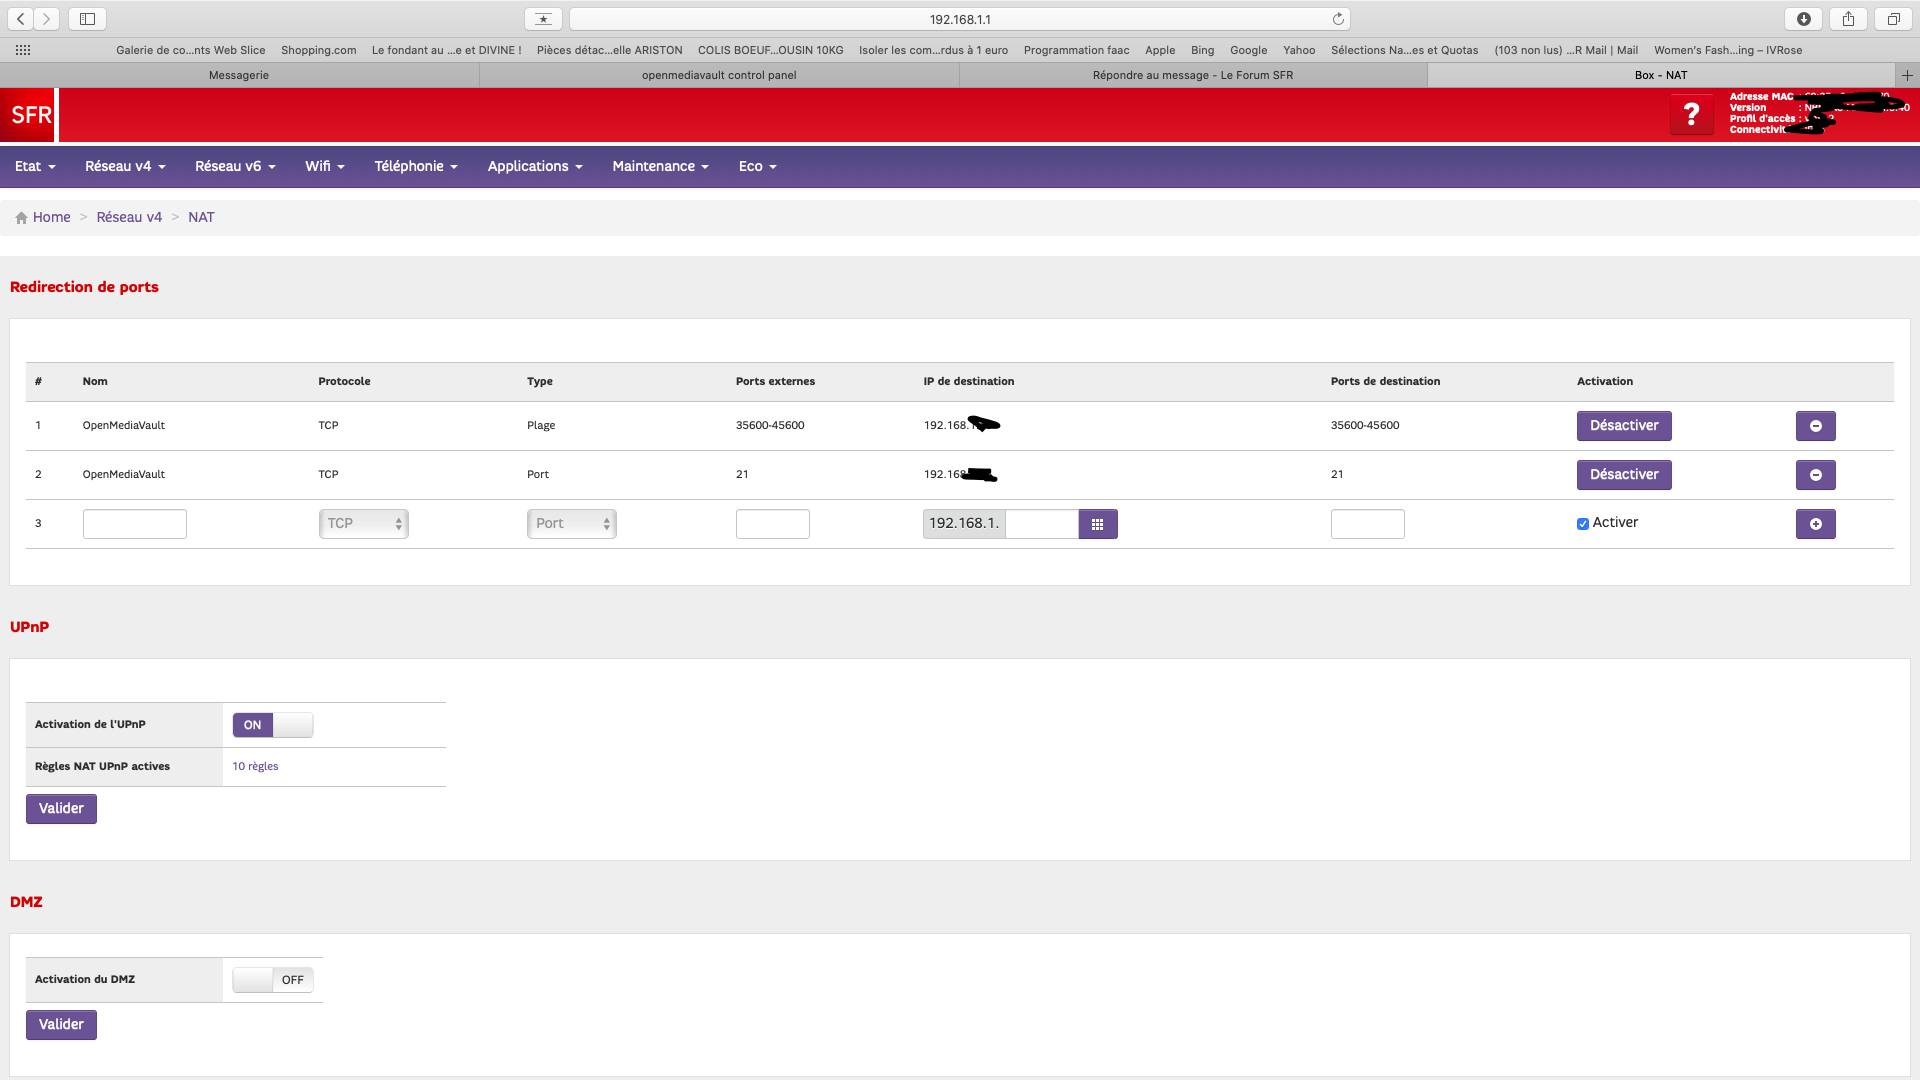Add new rule with plus icon

[1815, 524]
